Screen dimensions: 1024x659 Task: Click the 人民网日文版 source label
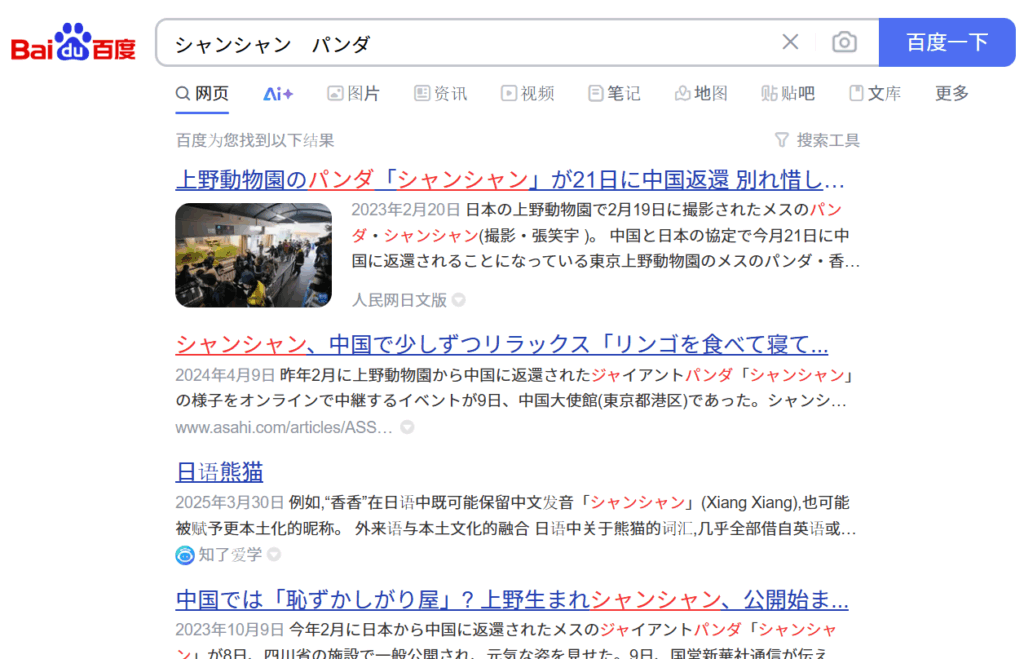[399, 300]
